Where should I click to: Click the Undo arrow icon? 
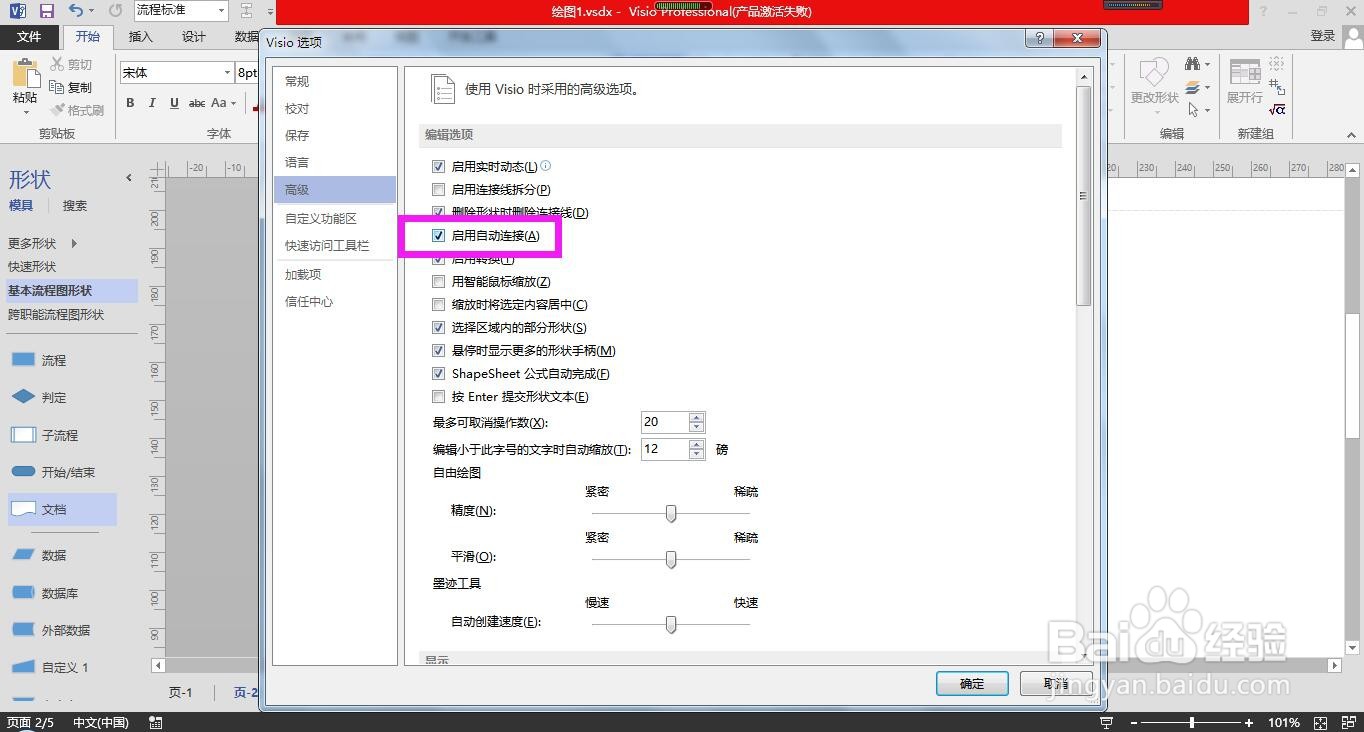[76, 11]
